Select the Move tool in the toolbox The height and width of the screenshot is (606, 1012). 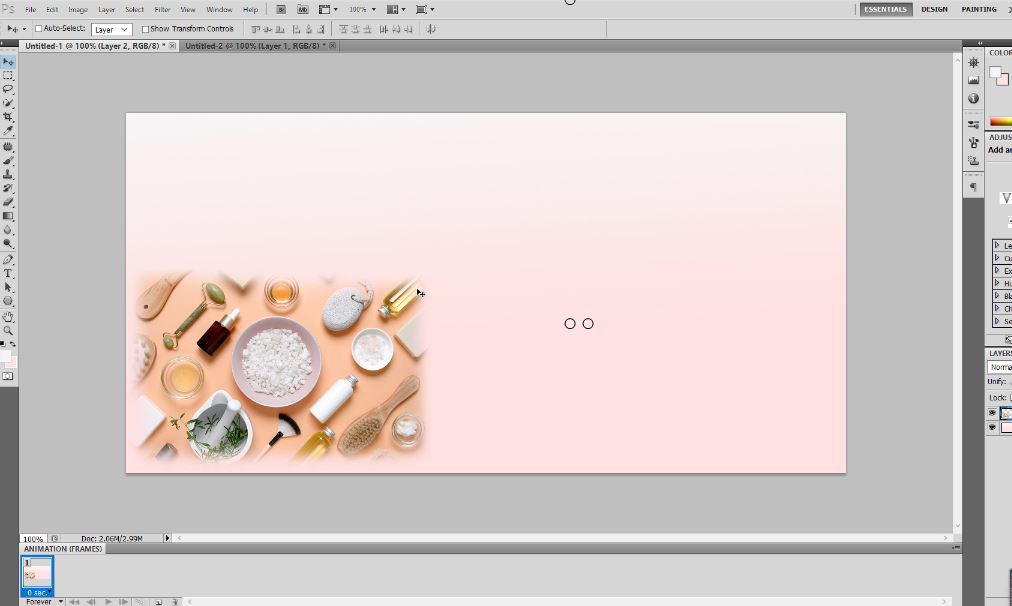tap(8, 62)
